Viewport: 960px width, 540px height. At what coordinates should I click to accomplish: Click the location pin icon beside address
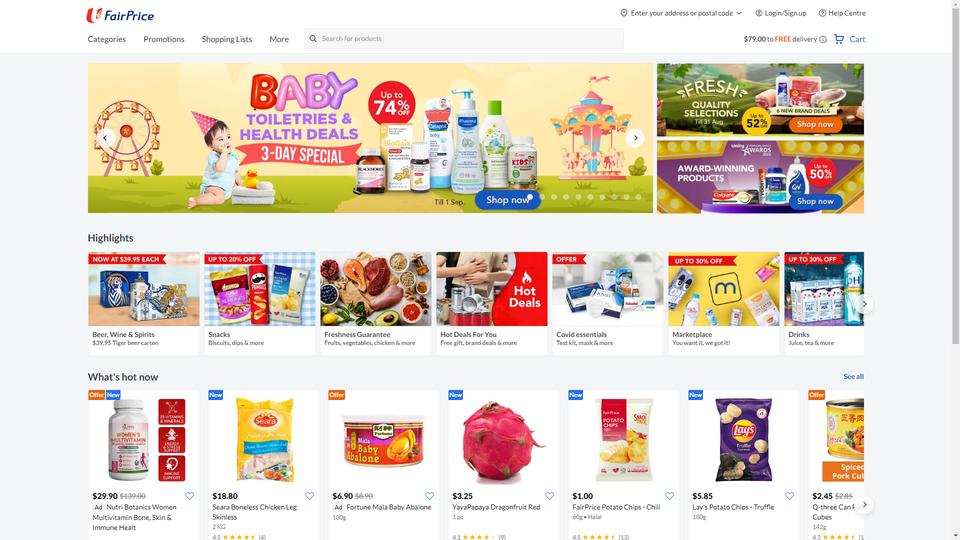pyautogui.click(x=624, y=13)
